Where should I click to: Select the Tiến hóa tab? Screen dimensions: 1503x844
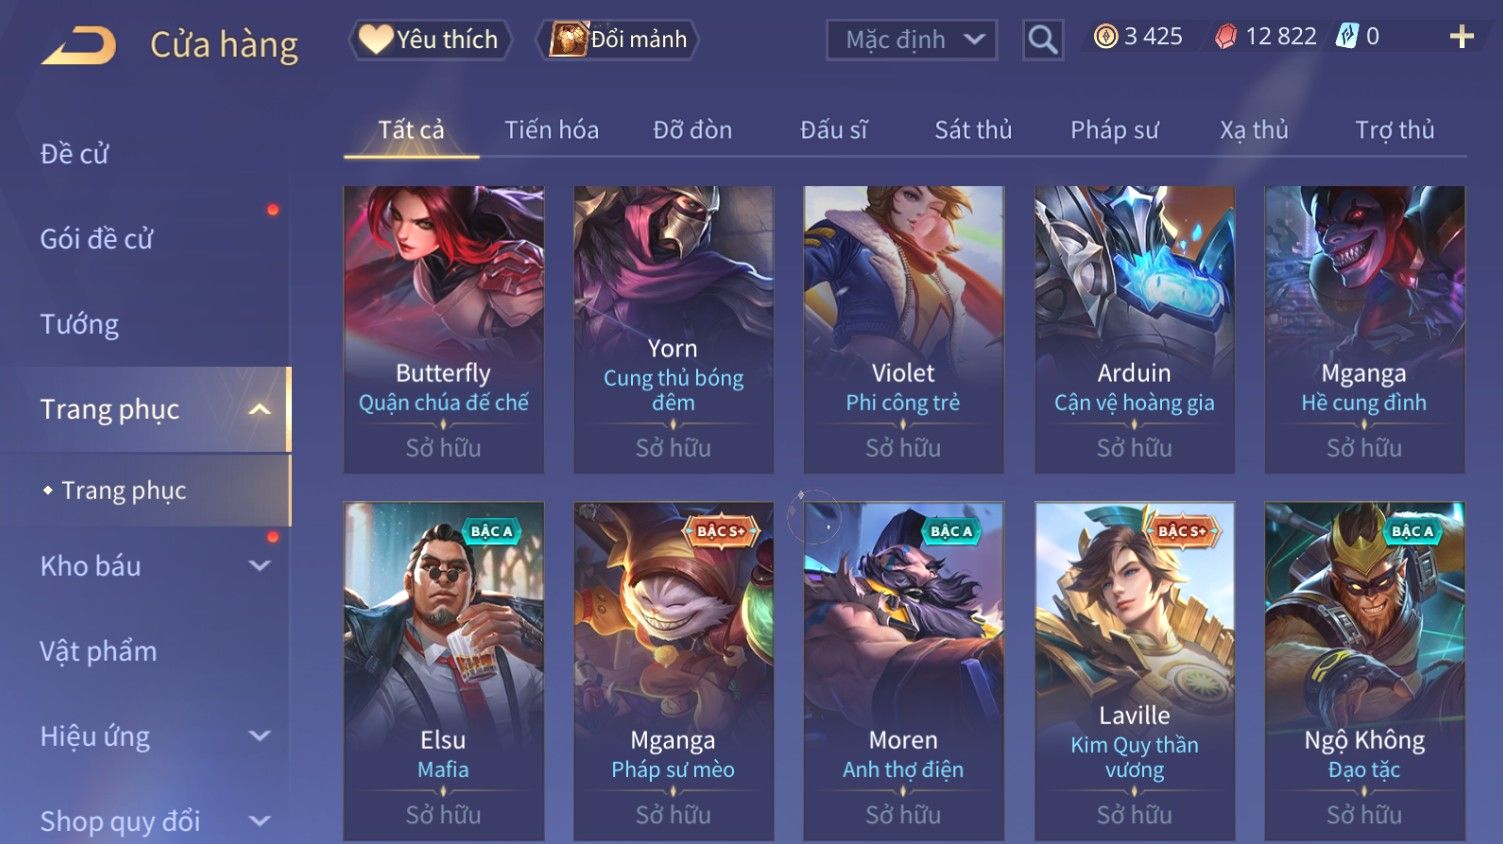pos(551,130)
